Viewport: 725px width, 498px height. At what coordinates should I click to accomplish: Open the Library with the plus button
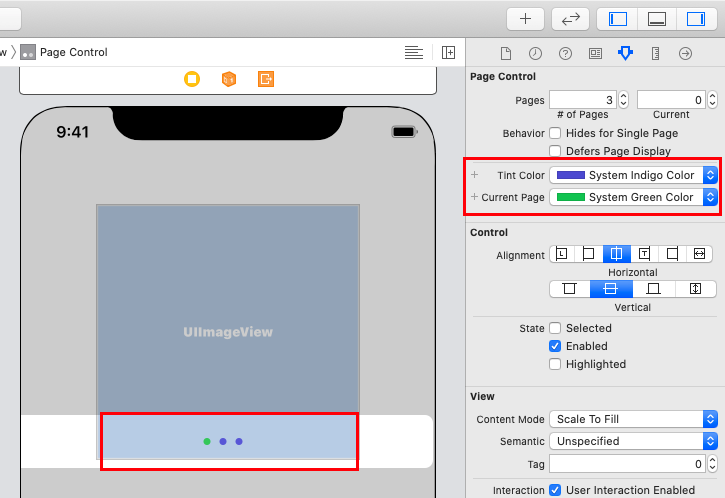coord(525,19)
